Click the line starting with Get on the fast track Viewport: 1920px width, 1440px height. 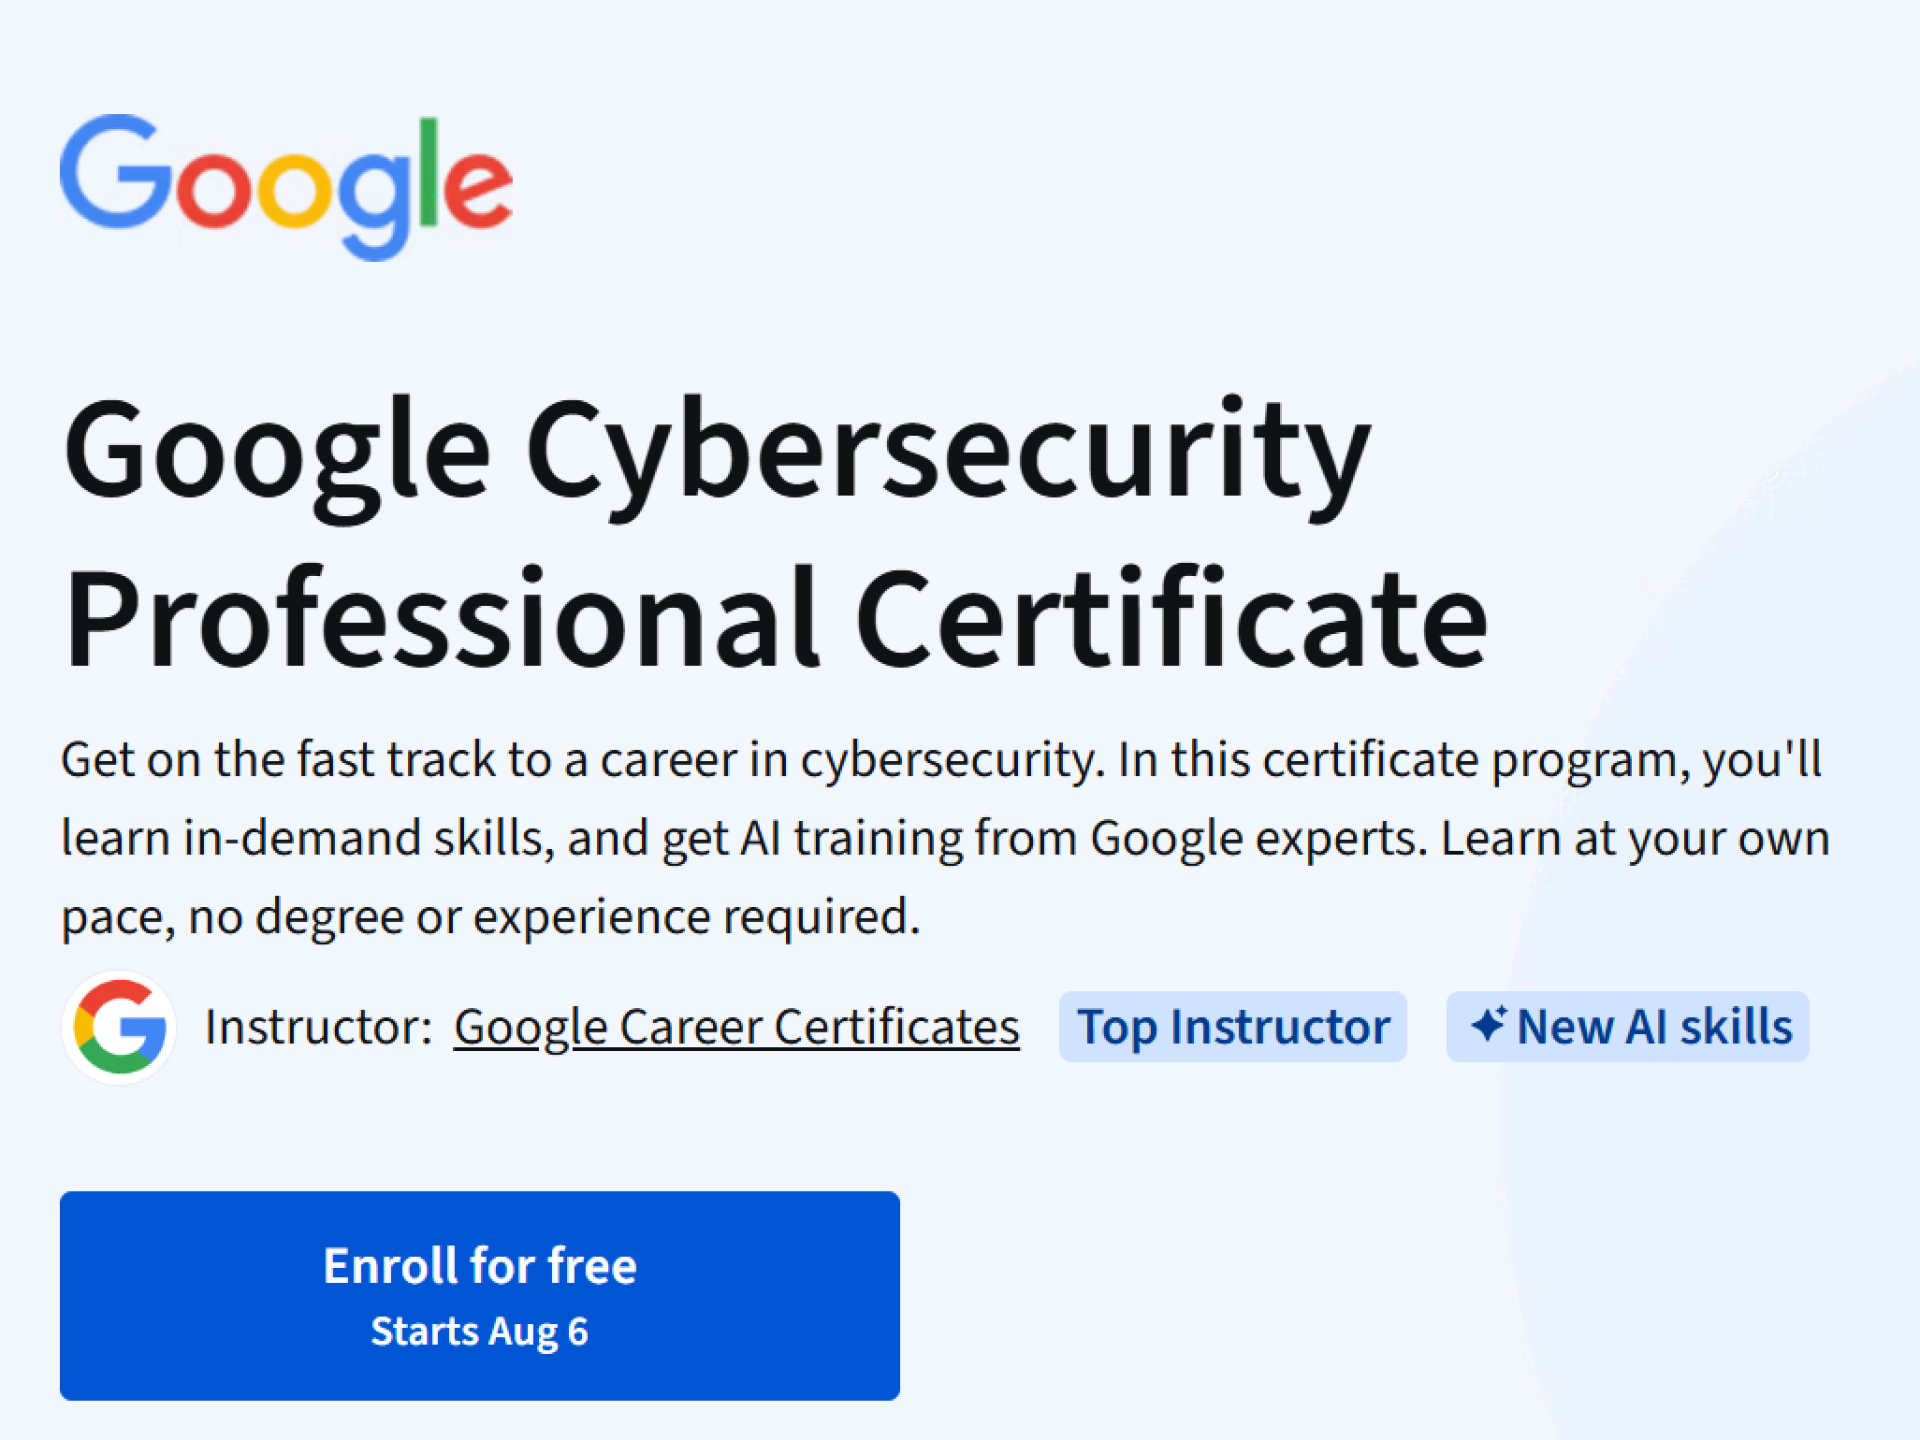pyautogui.click(x=940, y=760)
